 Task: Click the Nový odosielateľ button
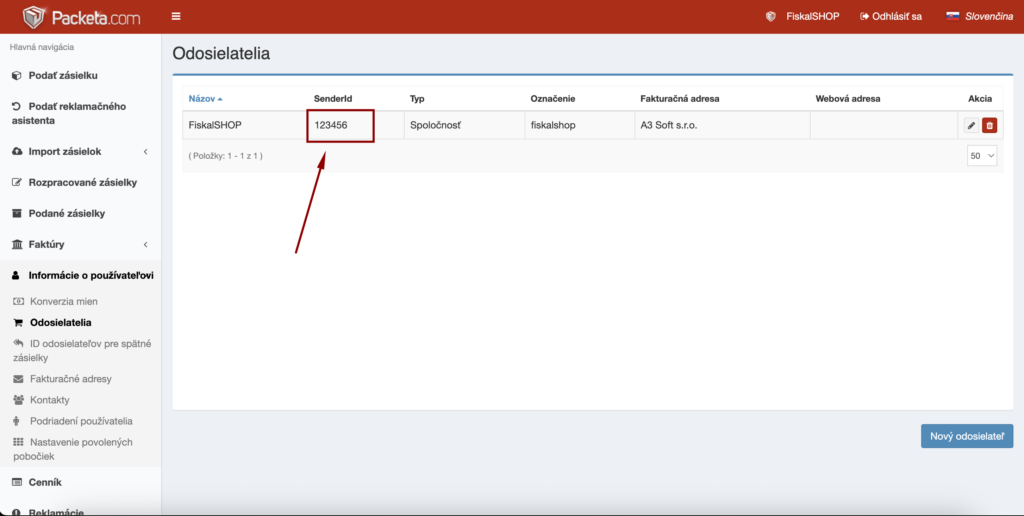[966, 436]
